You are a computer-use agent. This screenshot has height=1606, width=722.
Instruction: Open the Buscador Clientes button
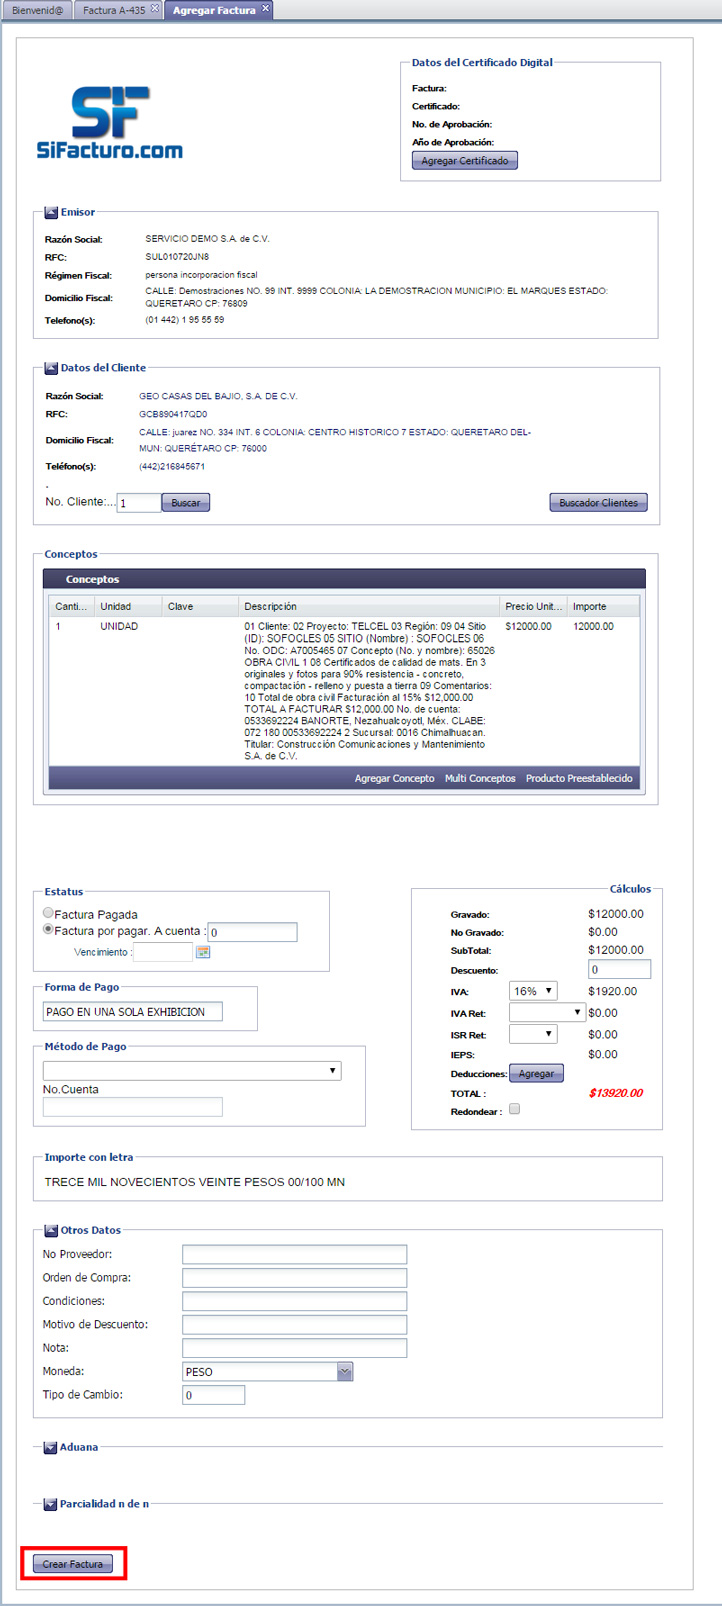[x=598, y=503]
